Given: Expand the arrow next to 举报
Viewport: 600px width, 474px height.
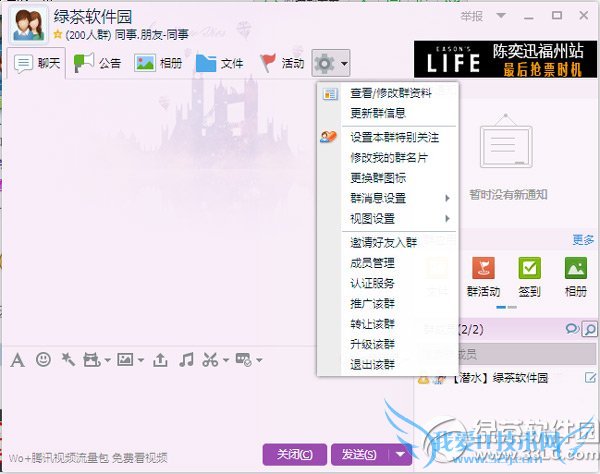Looking at the screenshot, I should click(501, 16).
